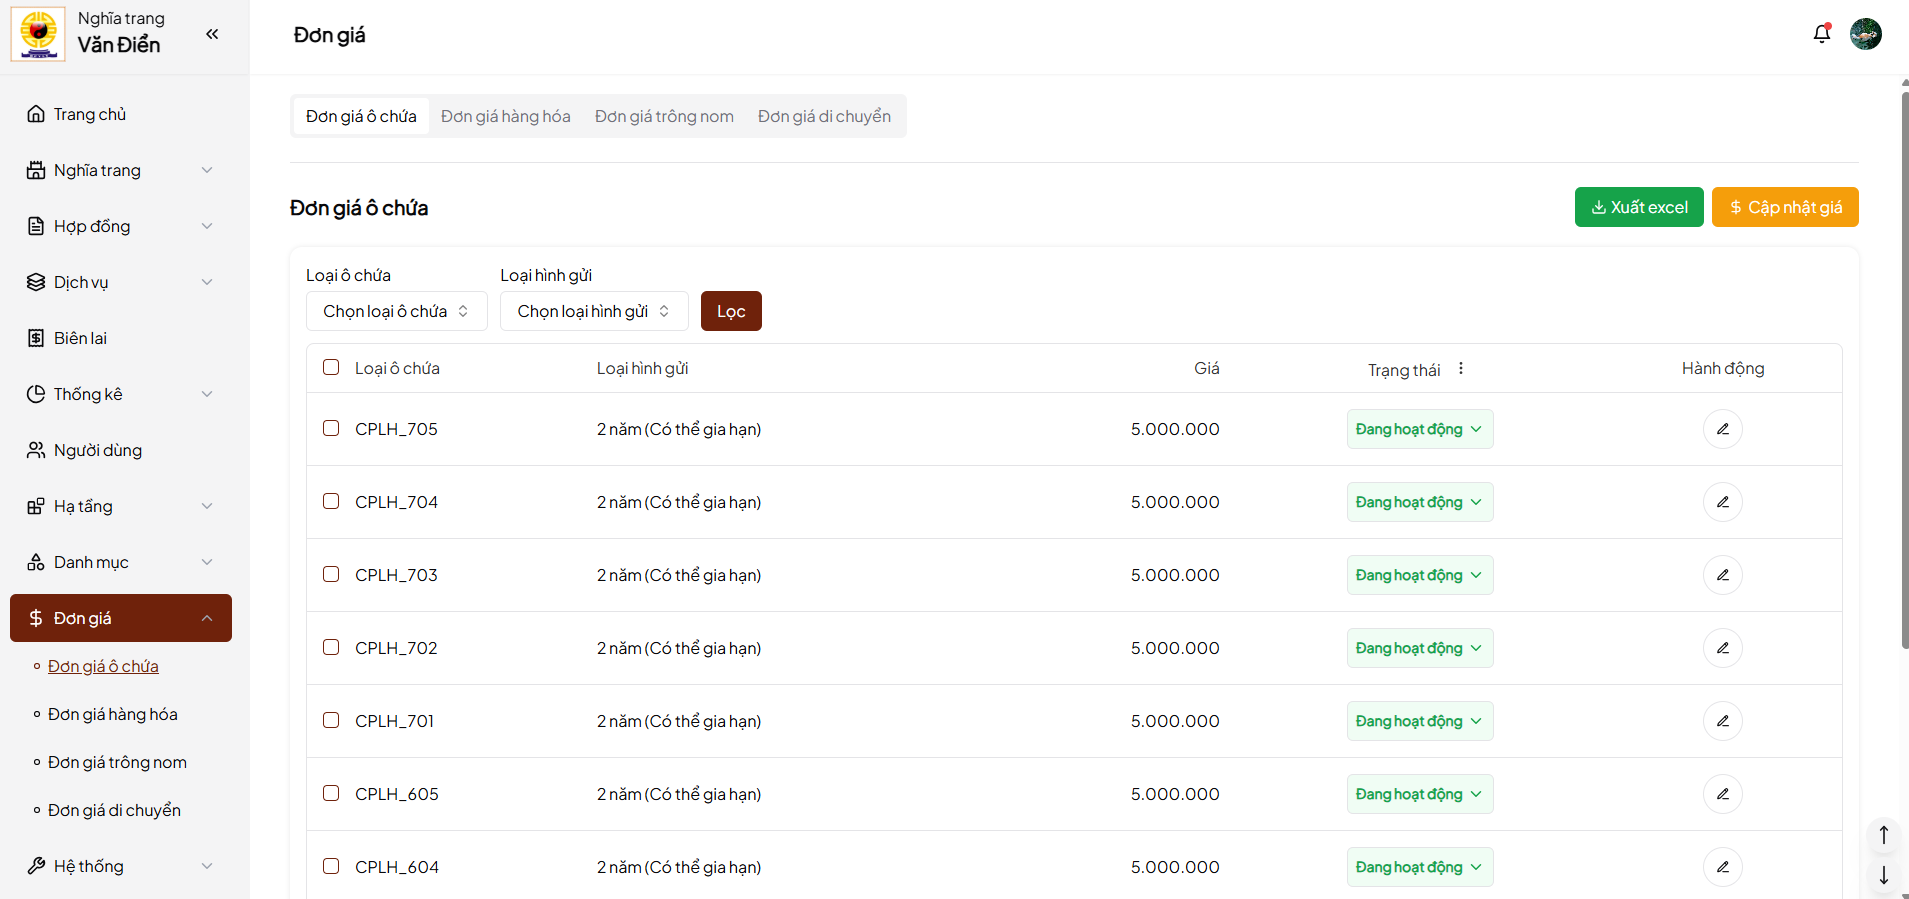Select the CPLH_701 row checkbox
The width and height of the screenshot is (1909, 899).
(331, 720)
